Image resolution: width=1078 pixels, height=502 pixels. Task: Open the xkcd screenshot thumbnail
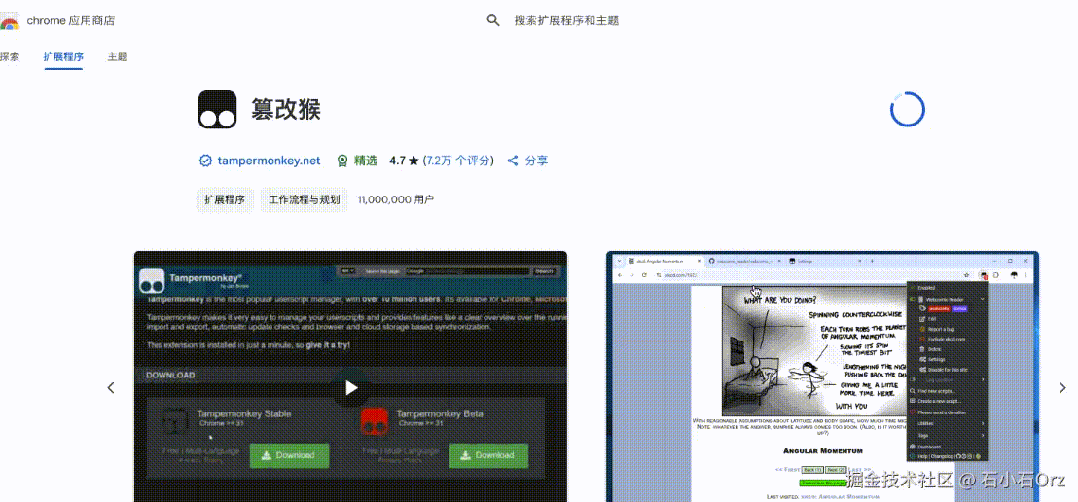point(822,376)
